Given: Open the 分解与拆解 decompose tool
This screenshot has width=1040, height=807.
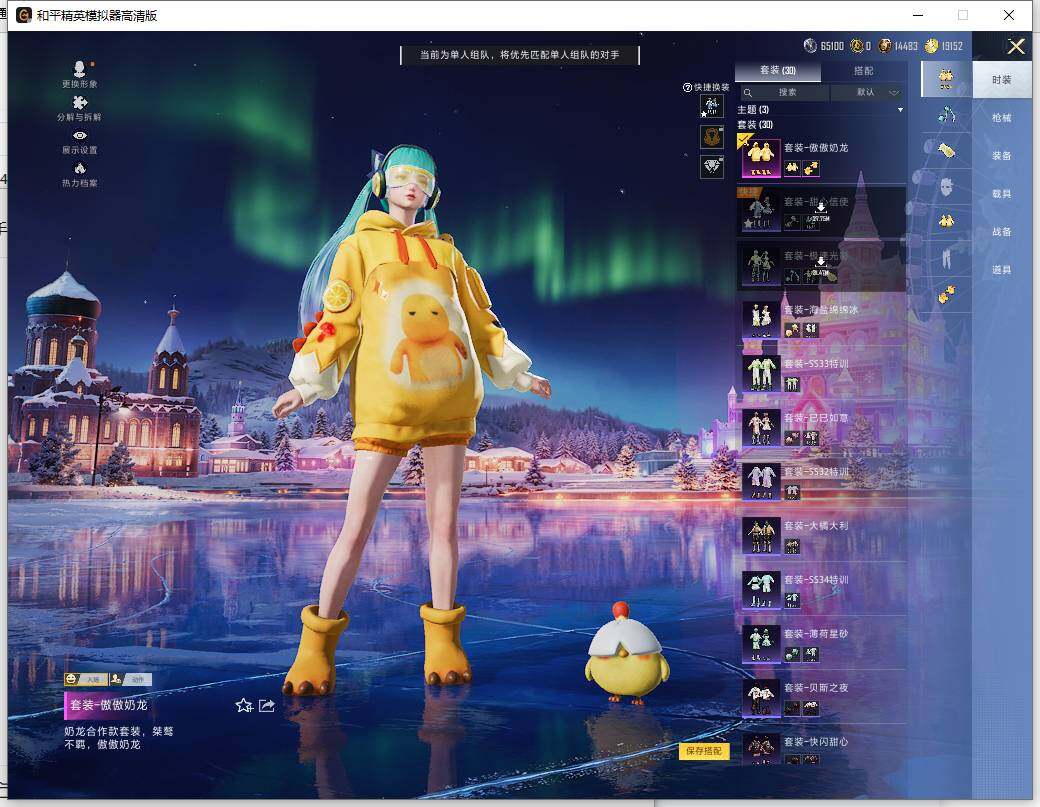Looking at the screenshot, I should pyautogui.click(x=80, y=106).
